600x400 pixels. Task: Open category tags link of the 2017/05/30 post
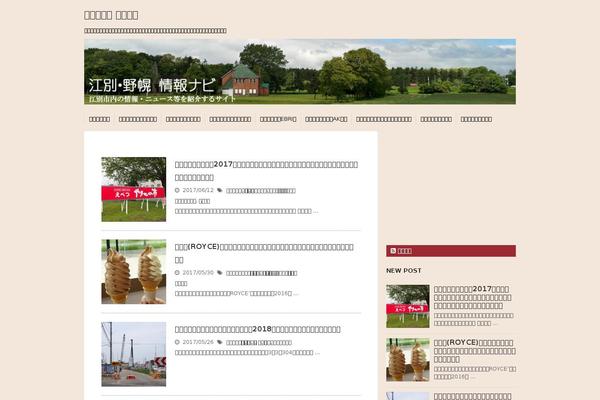[261, 273]
